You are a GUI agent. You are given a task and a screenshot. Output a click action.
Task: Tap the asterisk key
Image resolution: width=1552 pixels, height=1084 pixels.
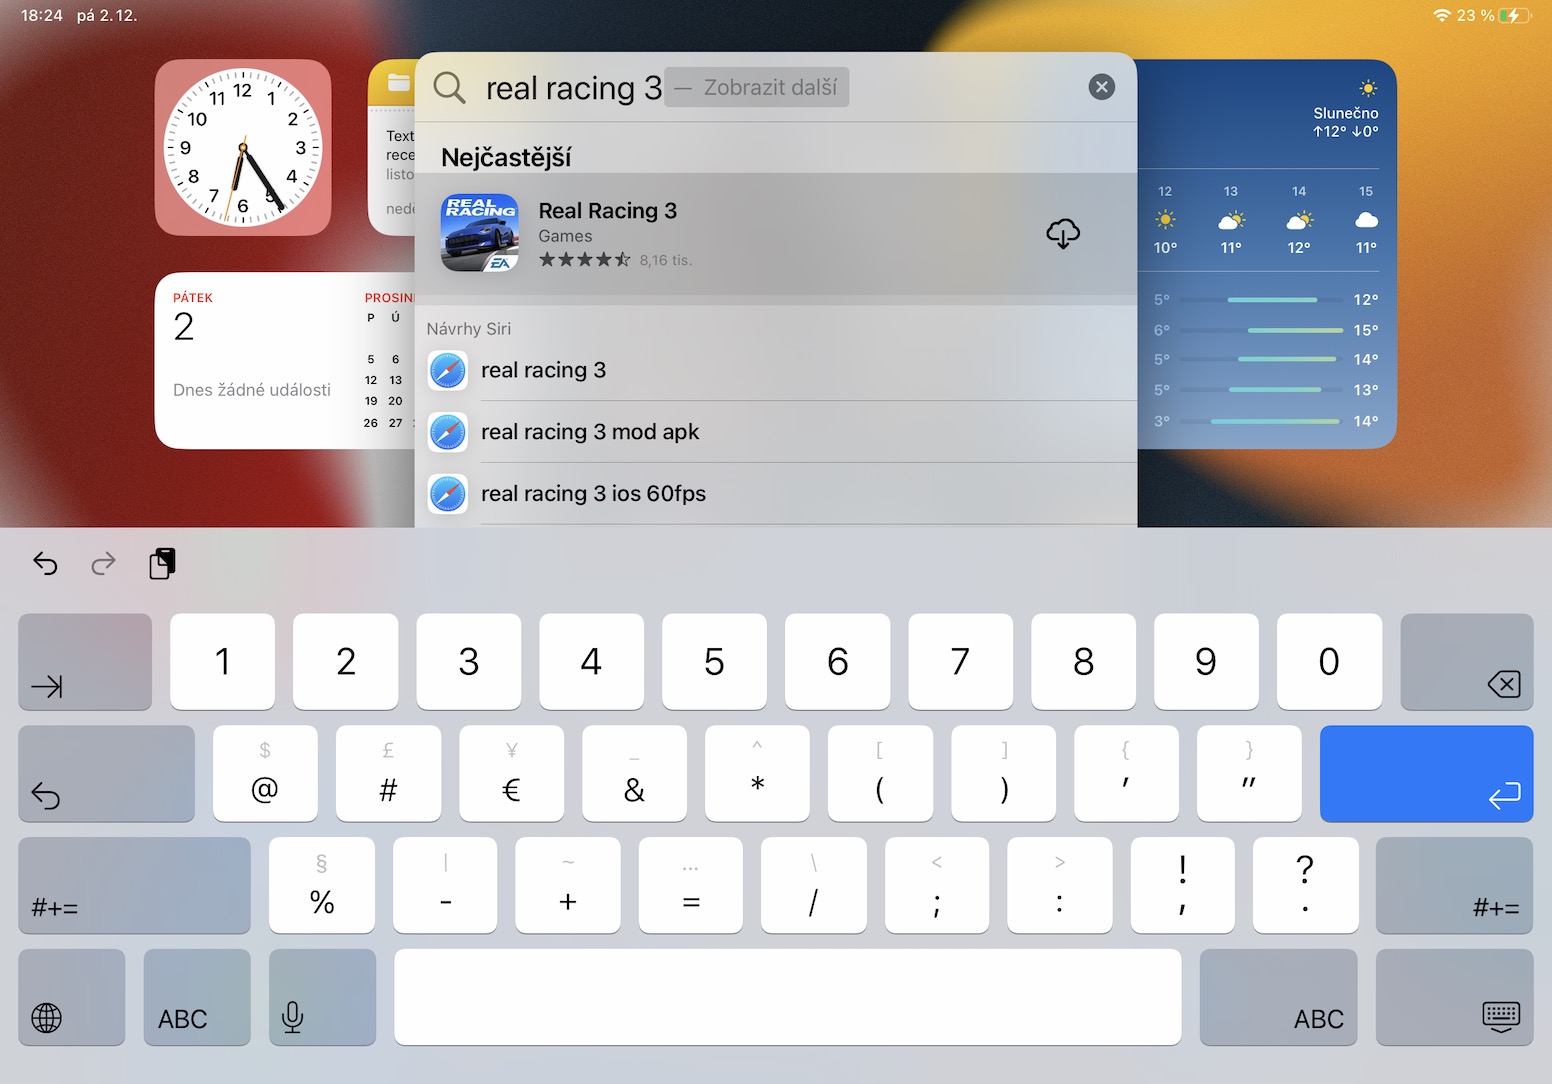pyautogui.click(x=757, y=774)
